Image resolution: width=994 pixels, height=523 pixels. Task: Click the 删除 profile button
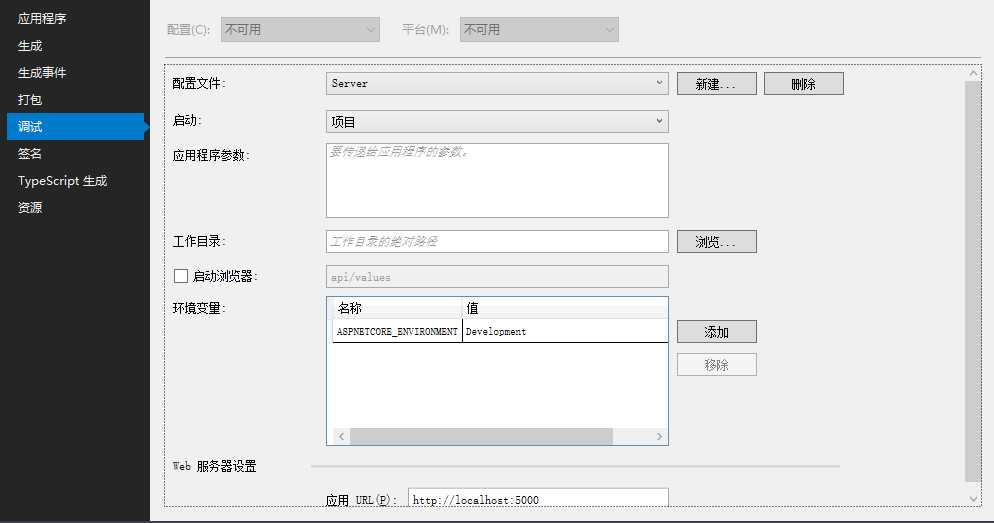(x=804, y=84)
